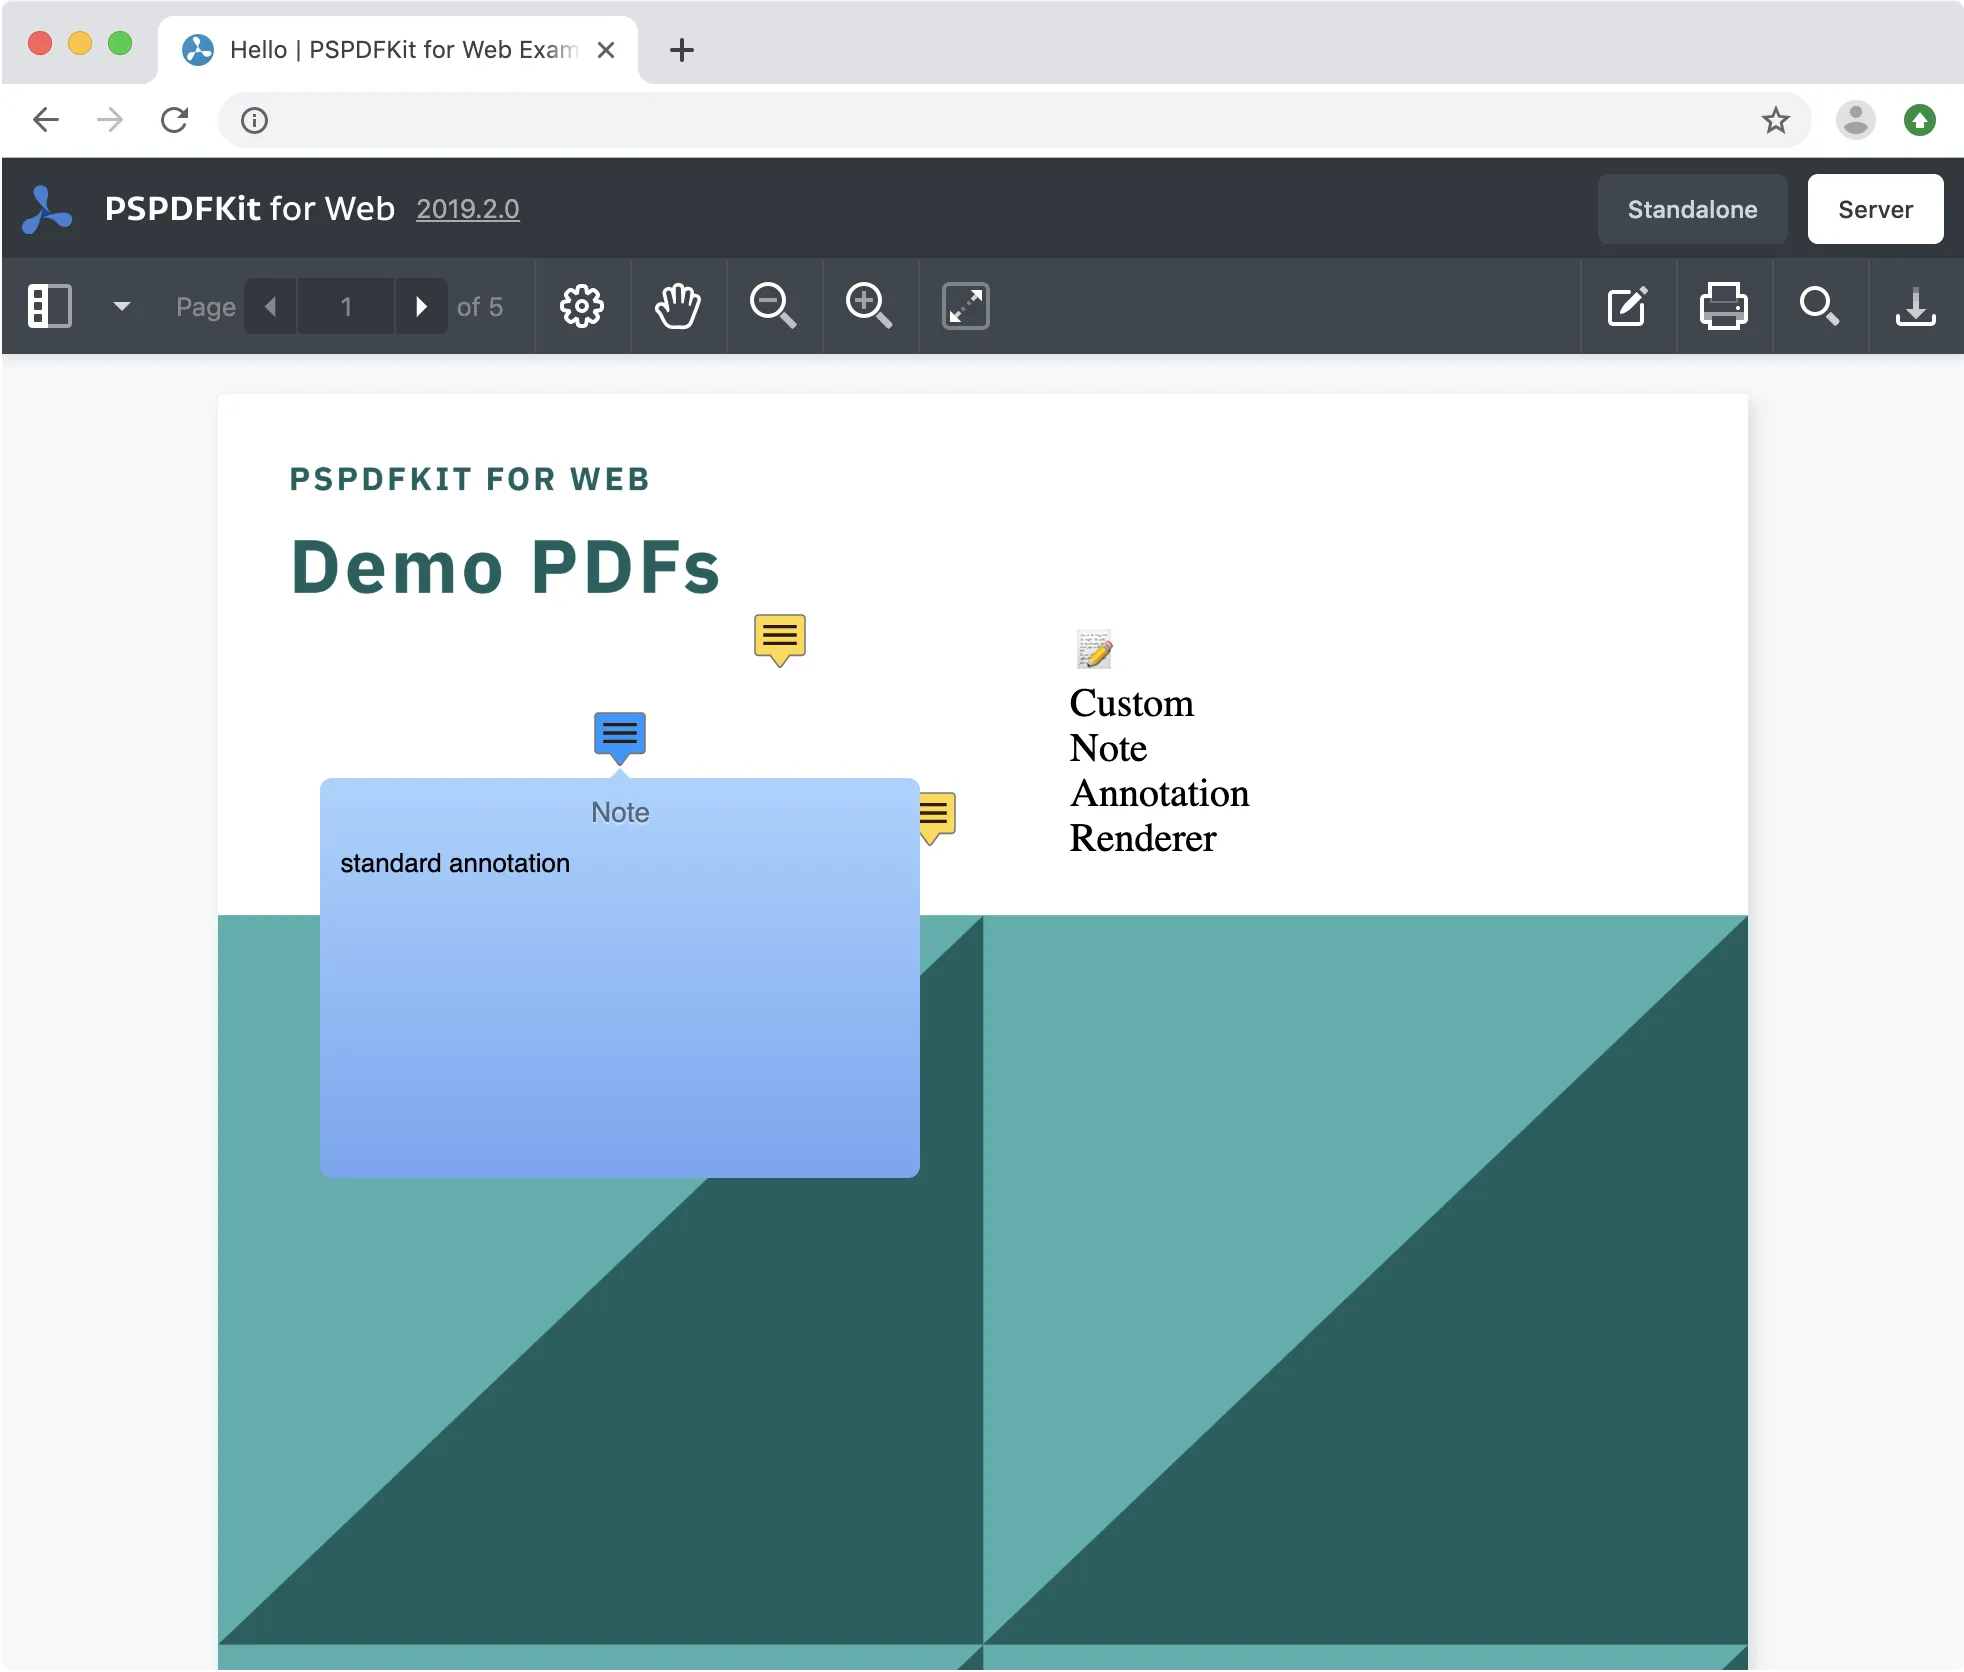Image resolution: width=1964 pixels, height=1672 pixels.
Task: Go to the previous page
Action: click(x=269, y=306)
